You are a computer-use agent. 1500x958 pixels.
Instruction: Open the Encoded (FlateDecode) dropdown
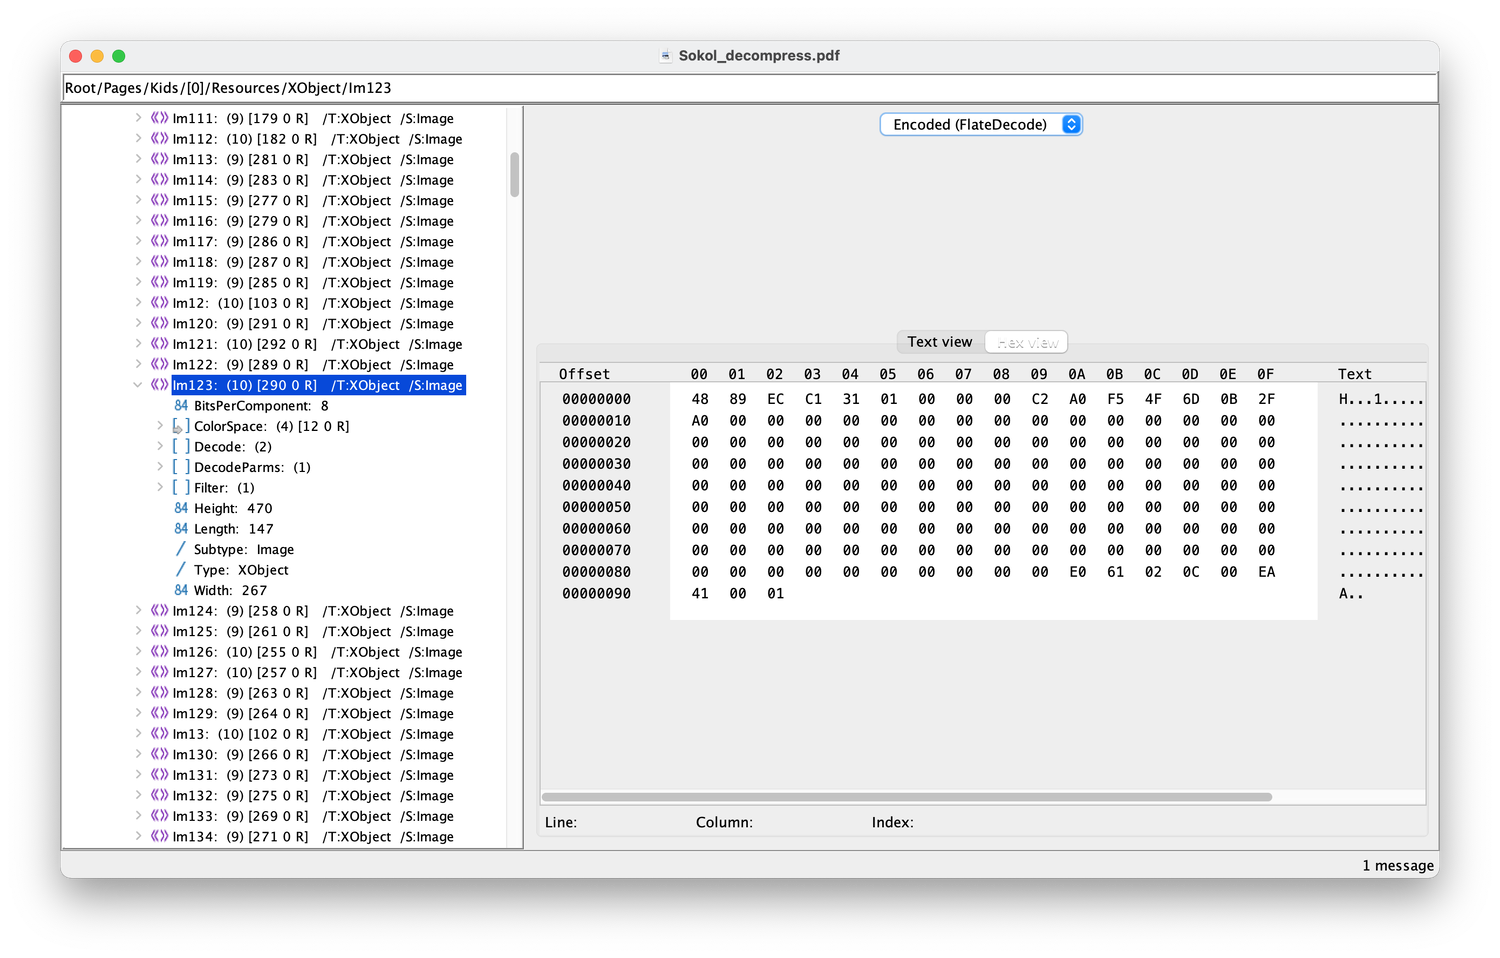981,124
